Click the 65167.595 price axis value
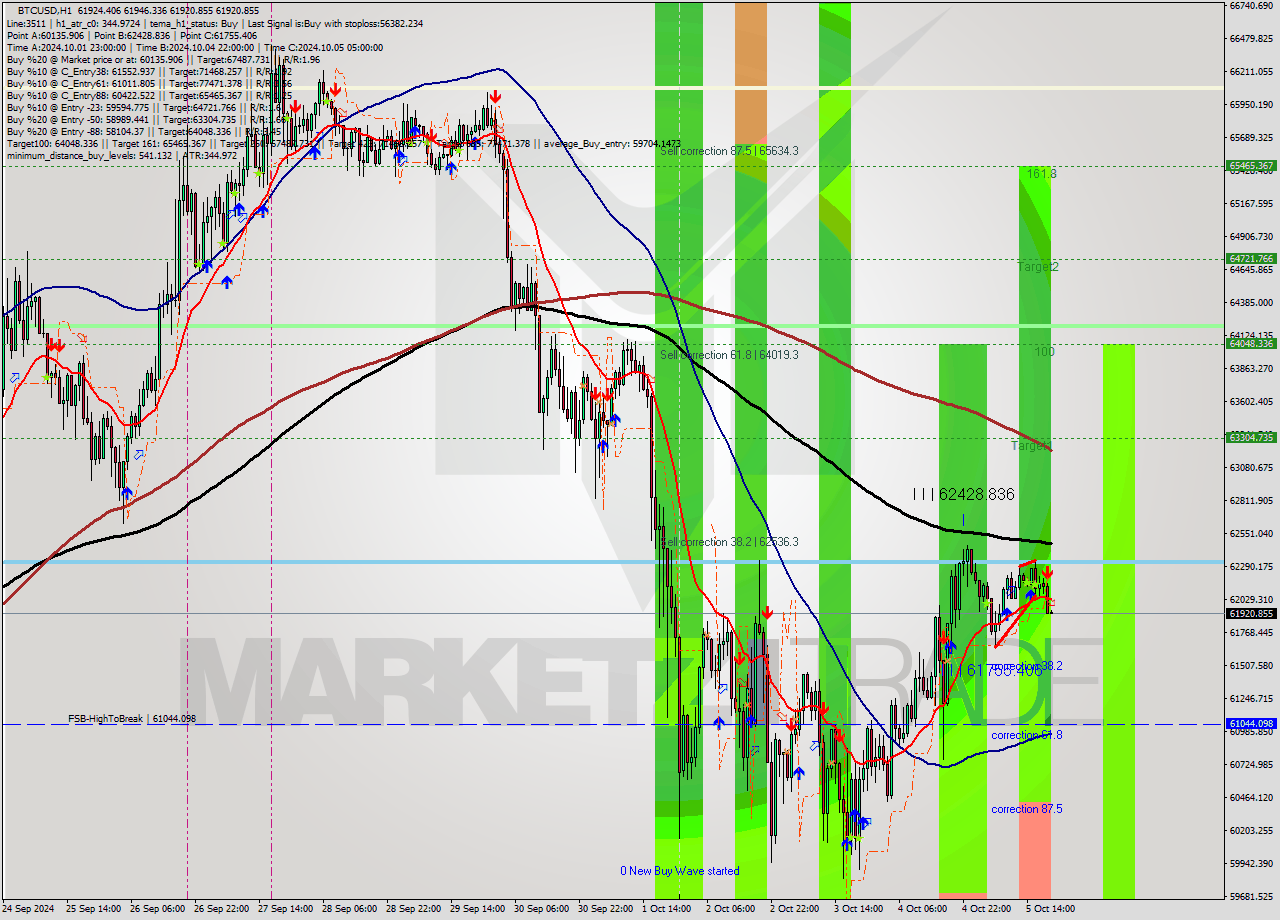The width and height of the screenshot is (1280, 920). point(1250,203)
